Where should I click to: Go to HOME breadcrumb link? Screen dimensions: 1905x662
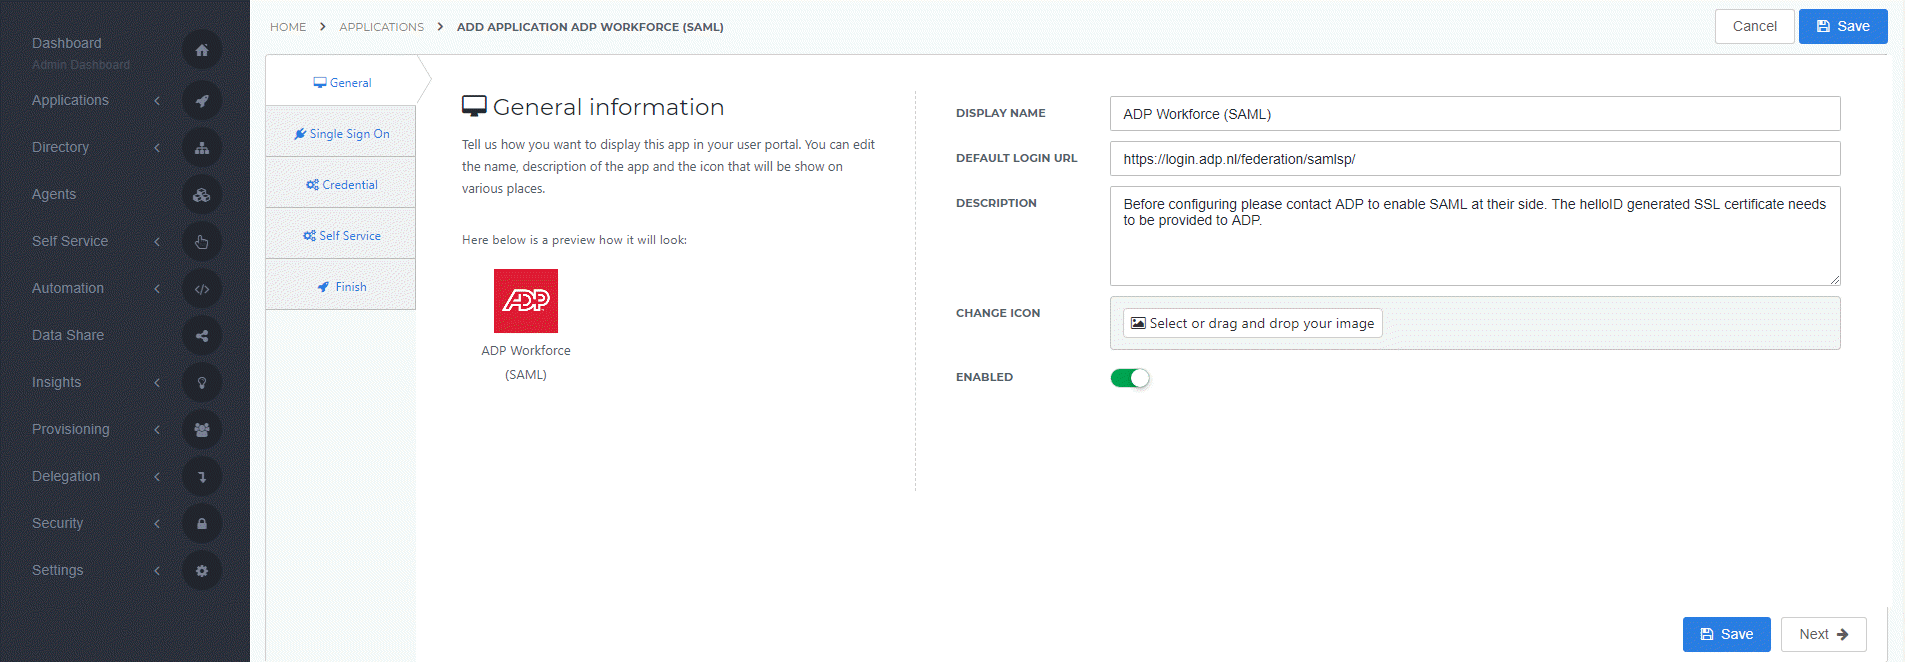288,27
